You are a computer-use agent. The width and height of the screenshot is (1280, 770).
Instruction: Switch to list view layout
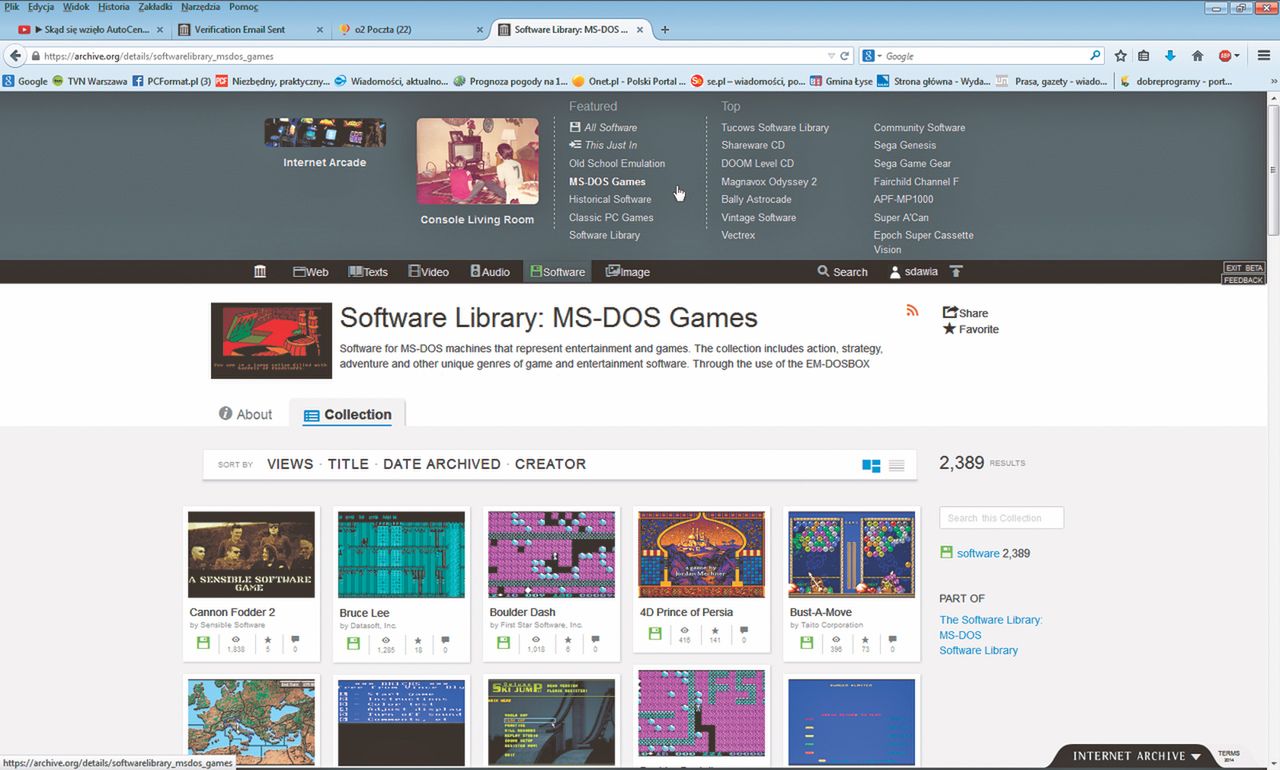896,465
